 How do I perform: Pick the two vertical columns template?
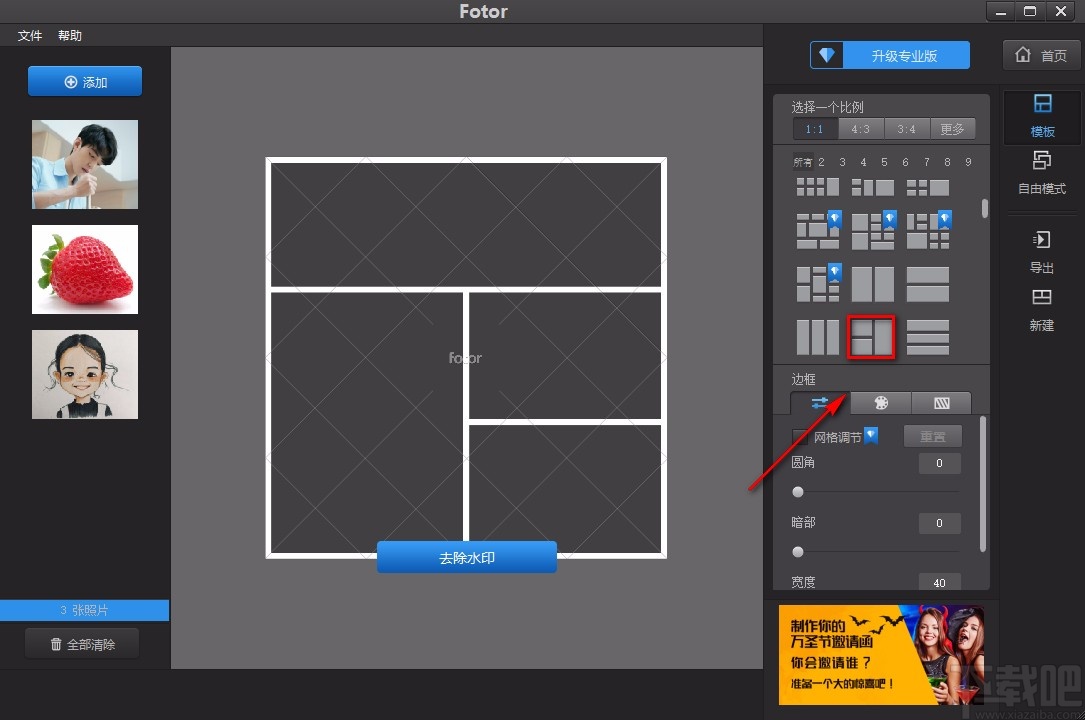(x=873, y=284)
